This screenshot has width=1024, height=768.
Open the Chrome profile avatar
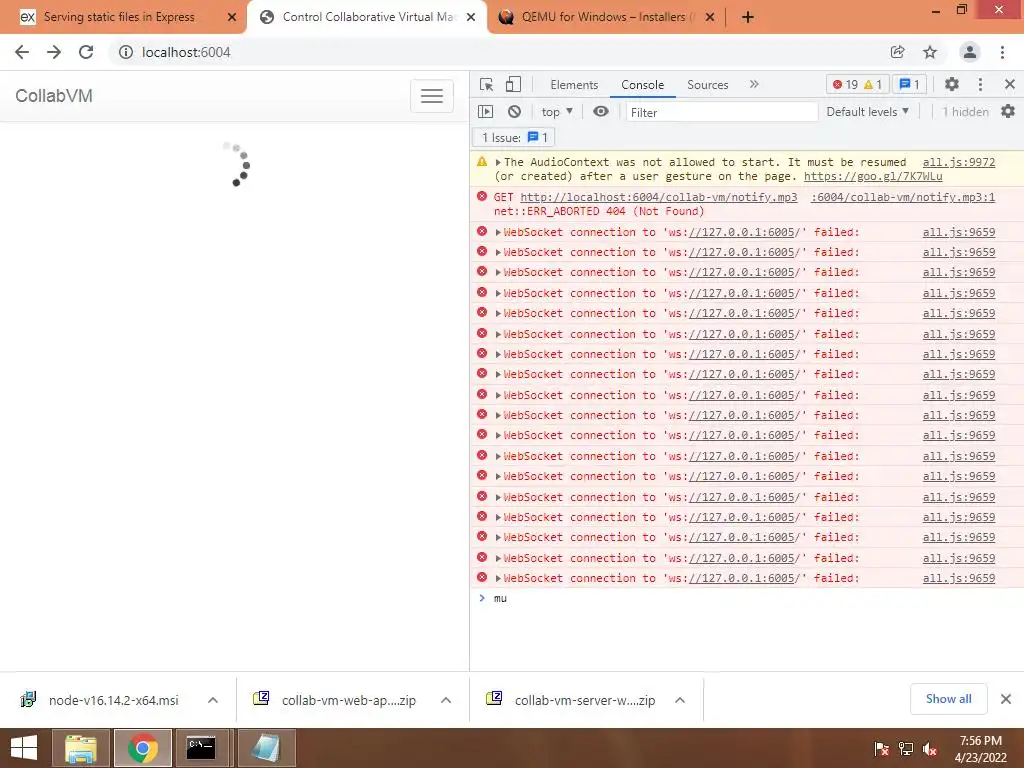tap(970, 52)
